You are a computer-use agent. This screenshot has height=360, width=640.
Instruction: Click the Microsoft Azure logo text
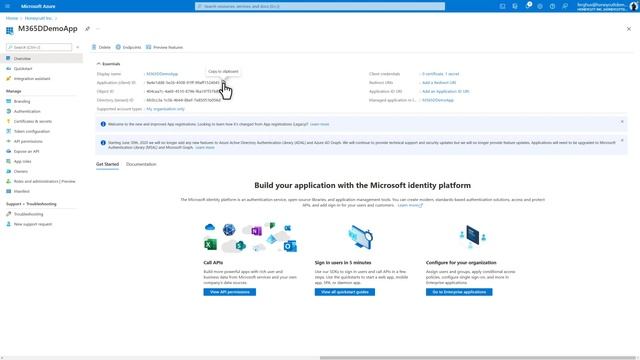(38, 6)
